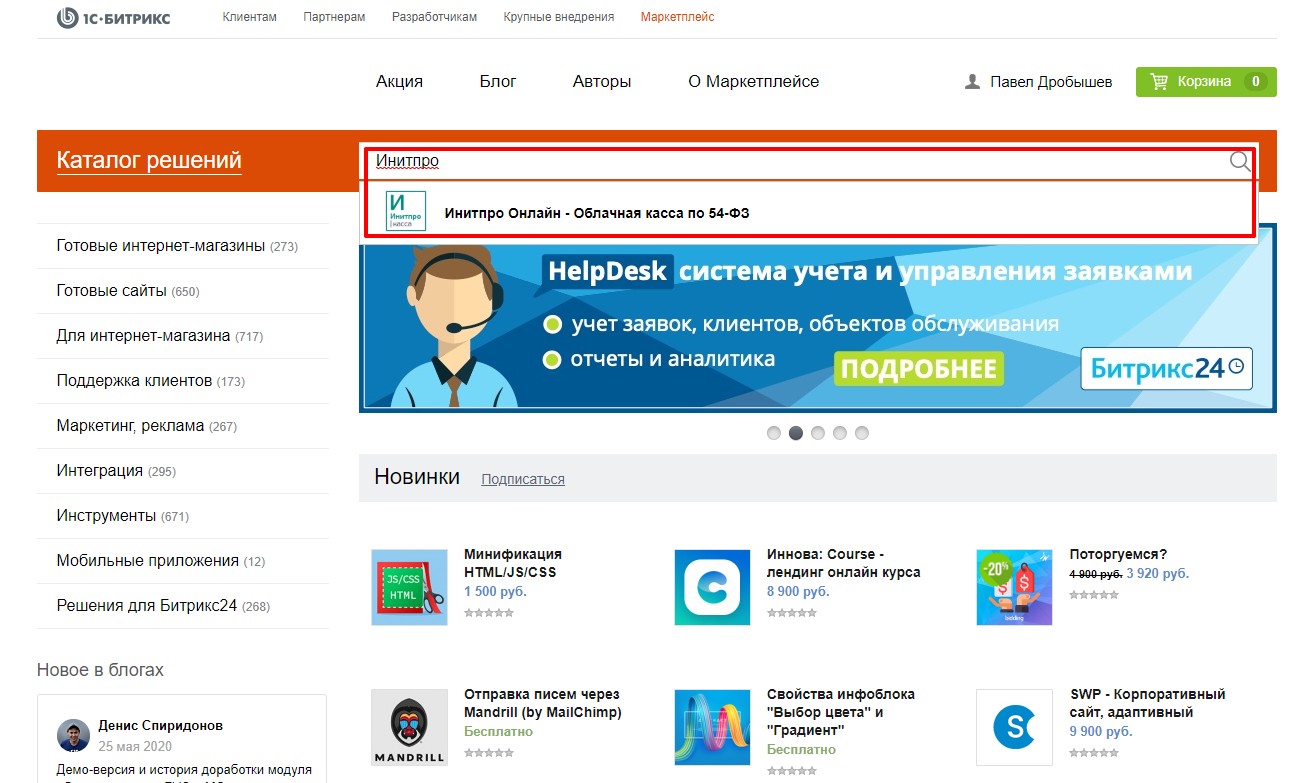Click the 25 мая 2020 date
This screenshot has width=1310, height=783.
coord(135,746)
